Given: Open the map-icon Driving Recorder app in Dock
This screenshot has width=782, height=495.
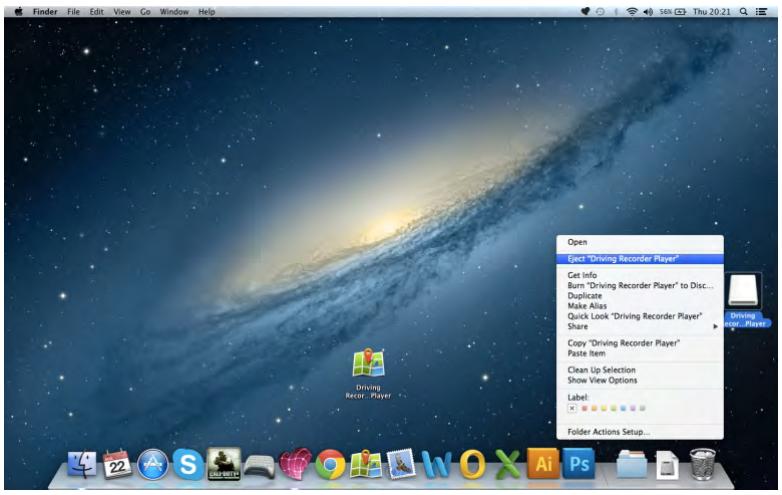Looking at the screenshot, I should [x=366, y=465].
